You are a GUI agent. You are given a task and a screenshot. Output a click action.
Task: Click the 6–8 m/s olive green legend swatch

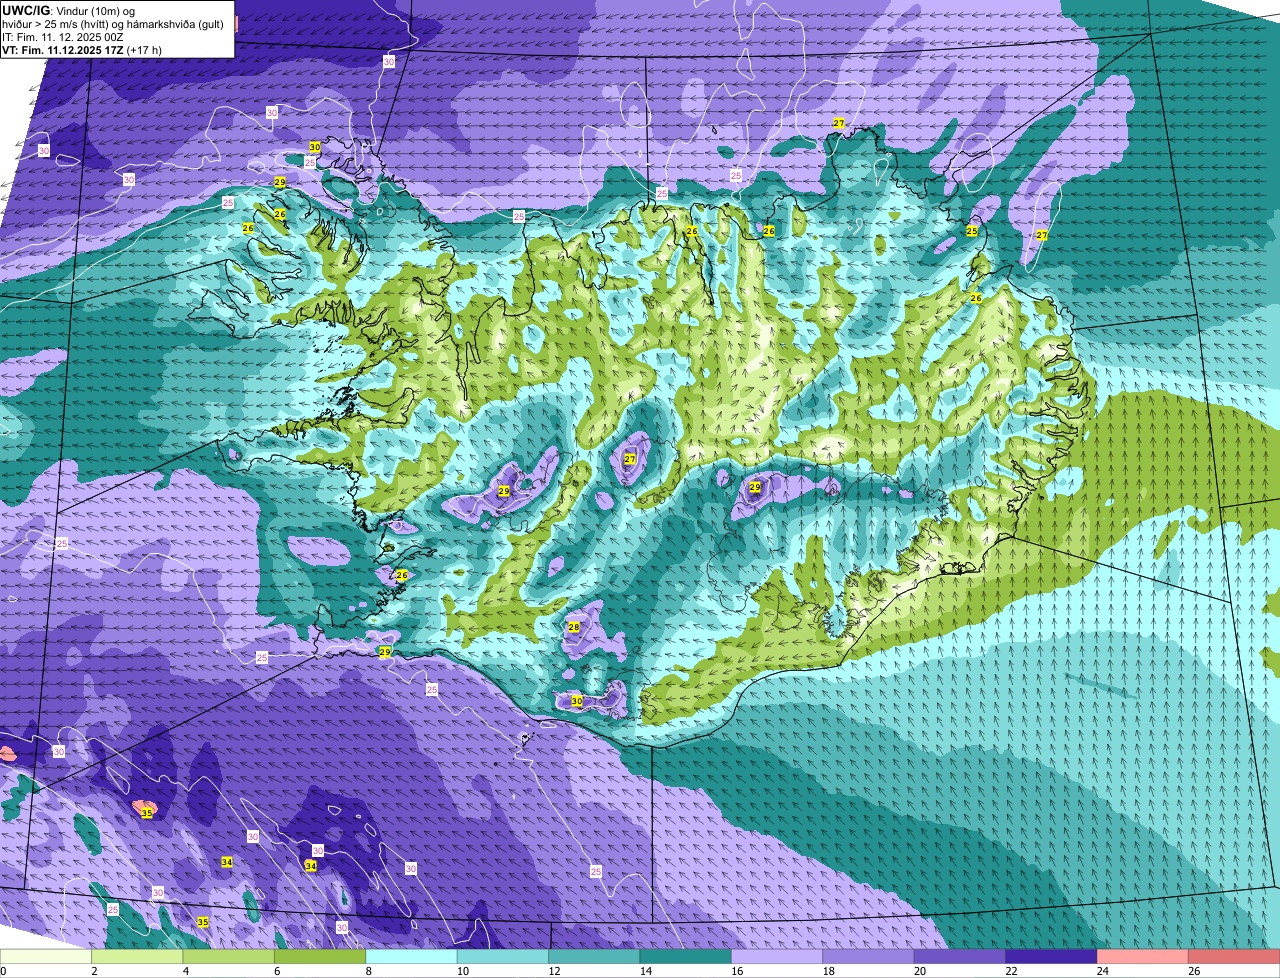(320, 956)
